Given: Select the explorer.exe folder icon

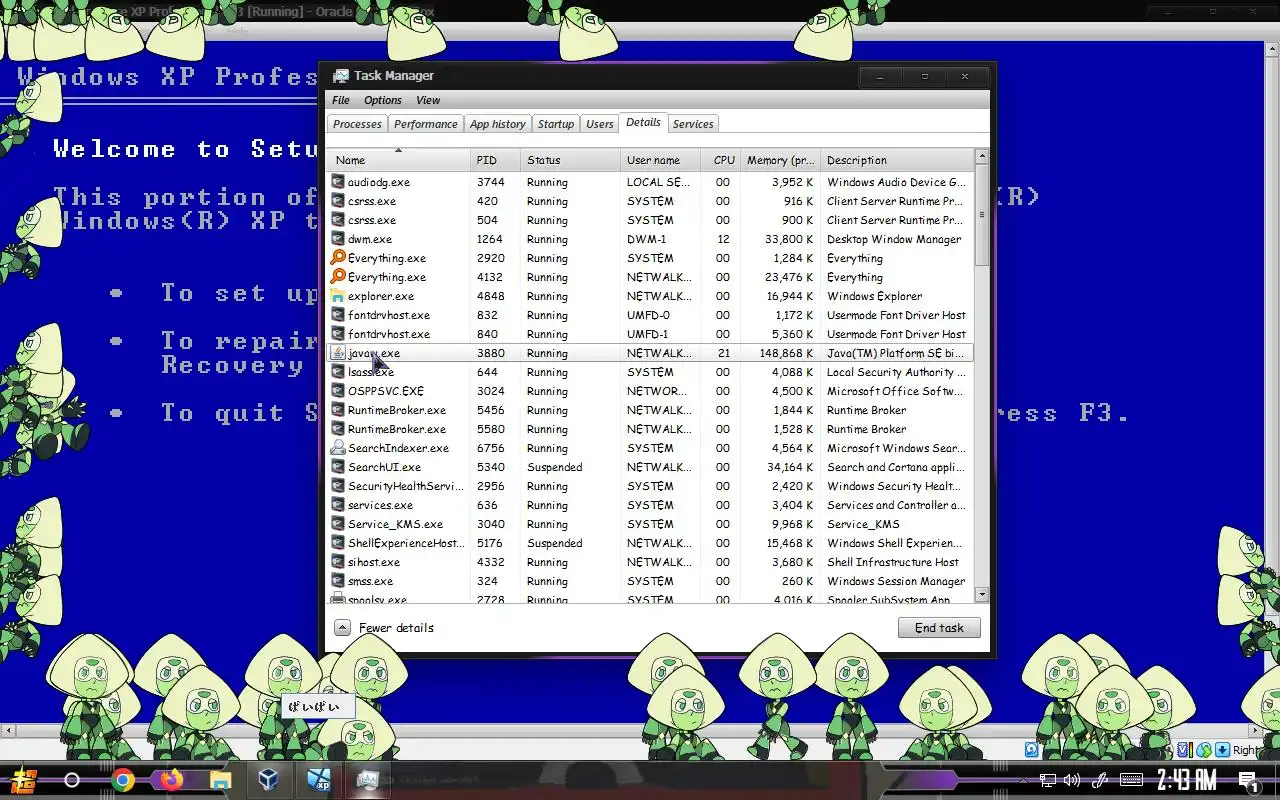Looking at the screenshot, I should coord(338,296).
